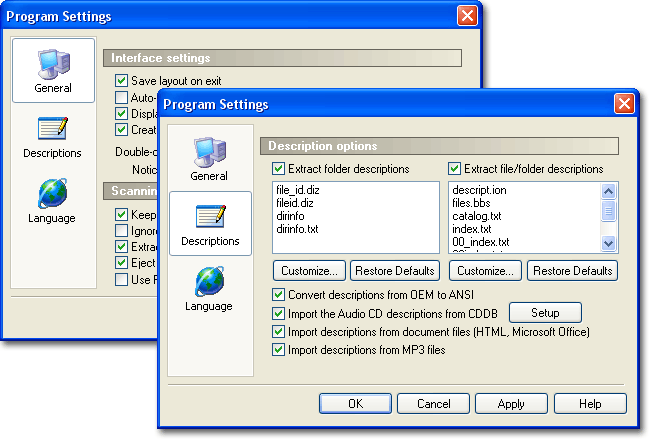Screen dimensions: 652x444
Task: Disable Convert descriptions from OEM to ANSI
Action: tap(279, 296)
